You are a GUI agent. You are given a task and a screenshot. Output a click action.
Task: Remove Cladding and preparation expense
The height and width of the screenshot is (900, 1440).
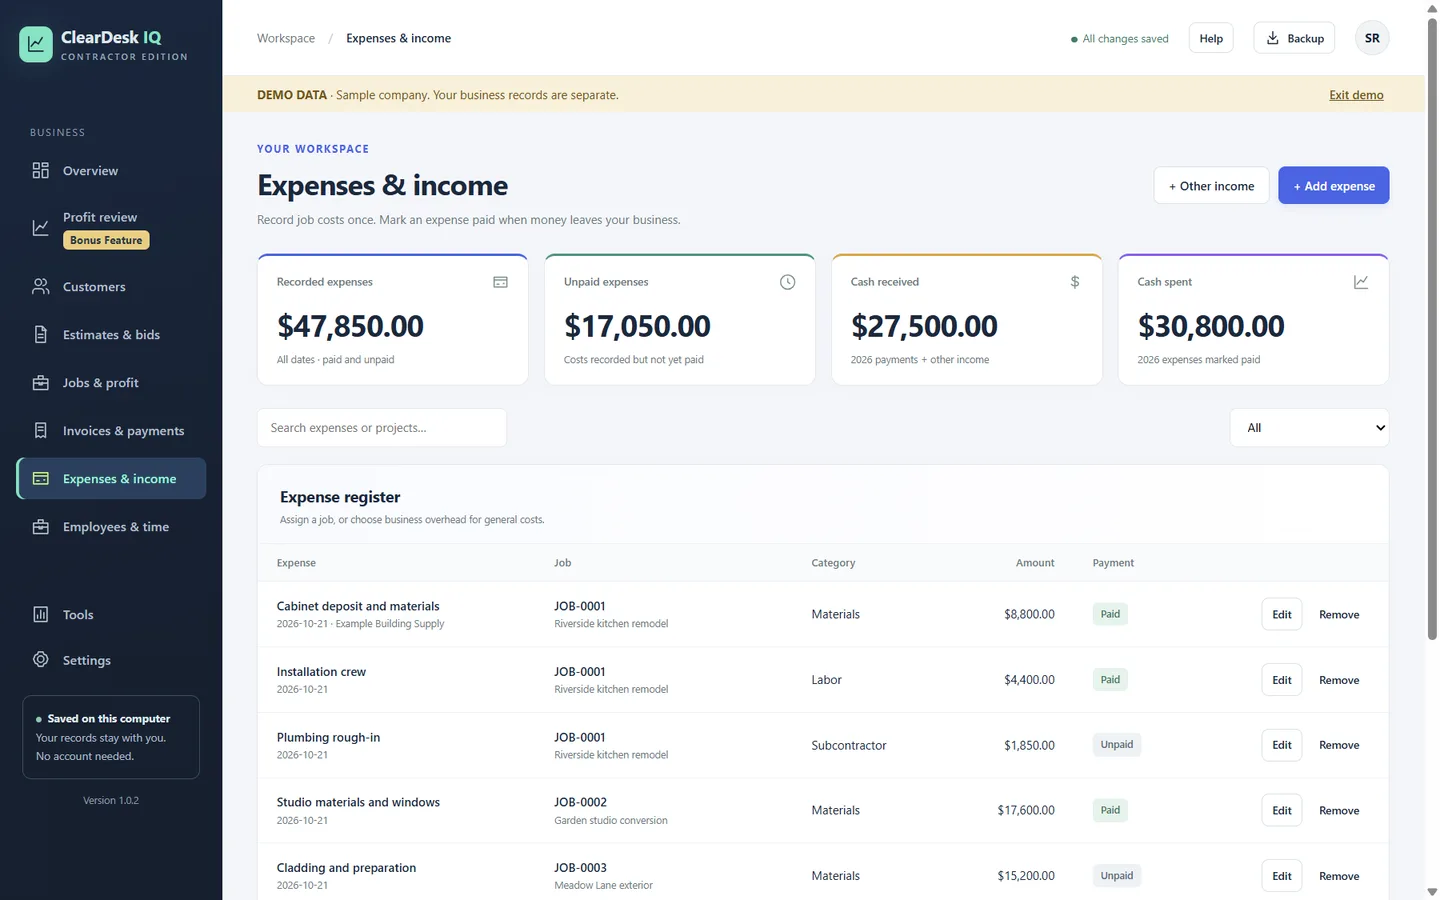click(1339, 876)
